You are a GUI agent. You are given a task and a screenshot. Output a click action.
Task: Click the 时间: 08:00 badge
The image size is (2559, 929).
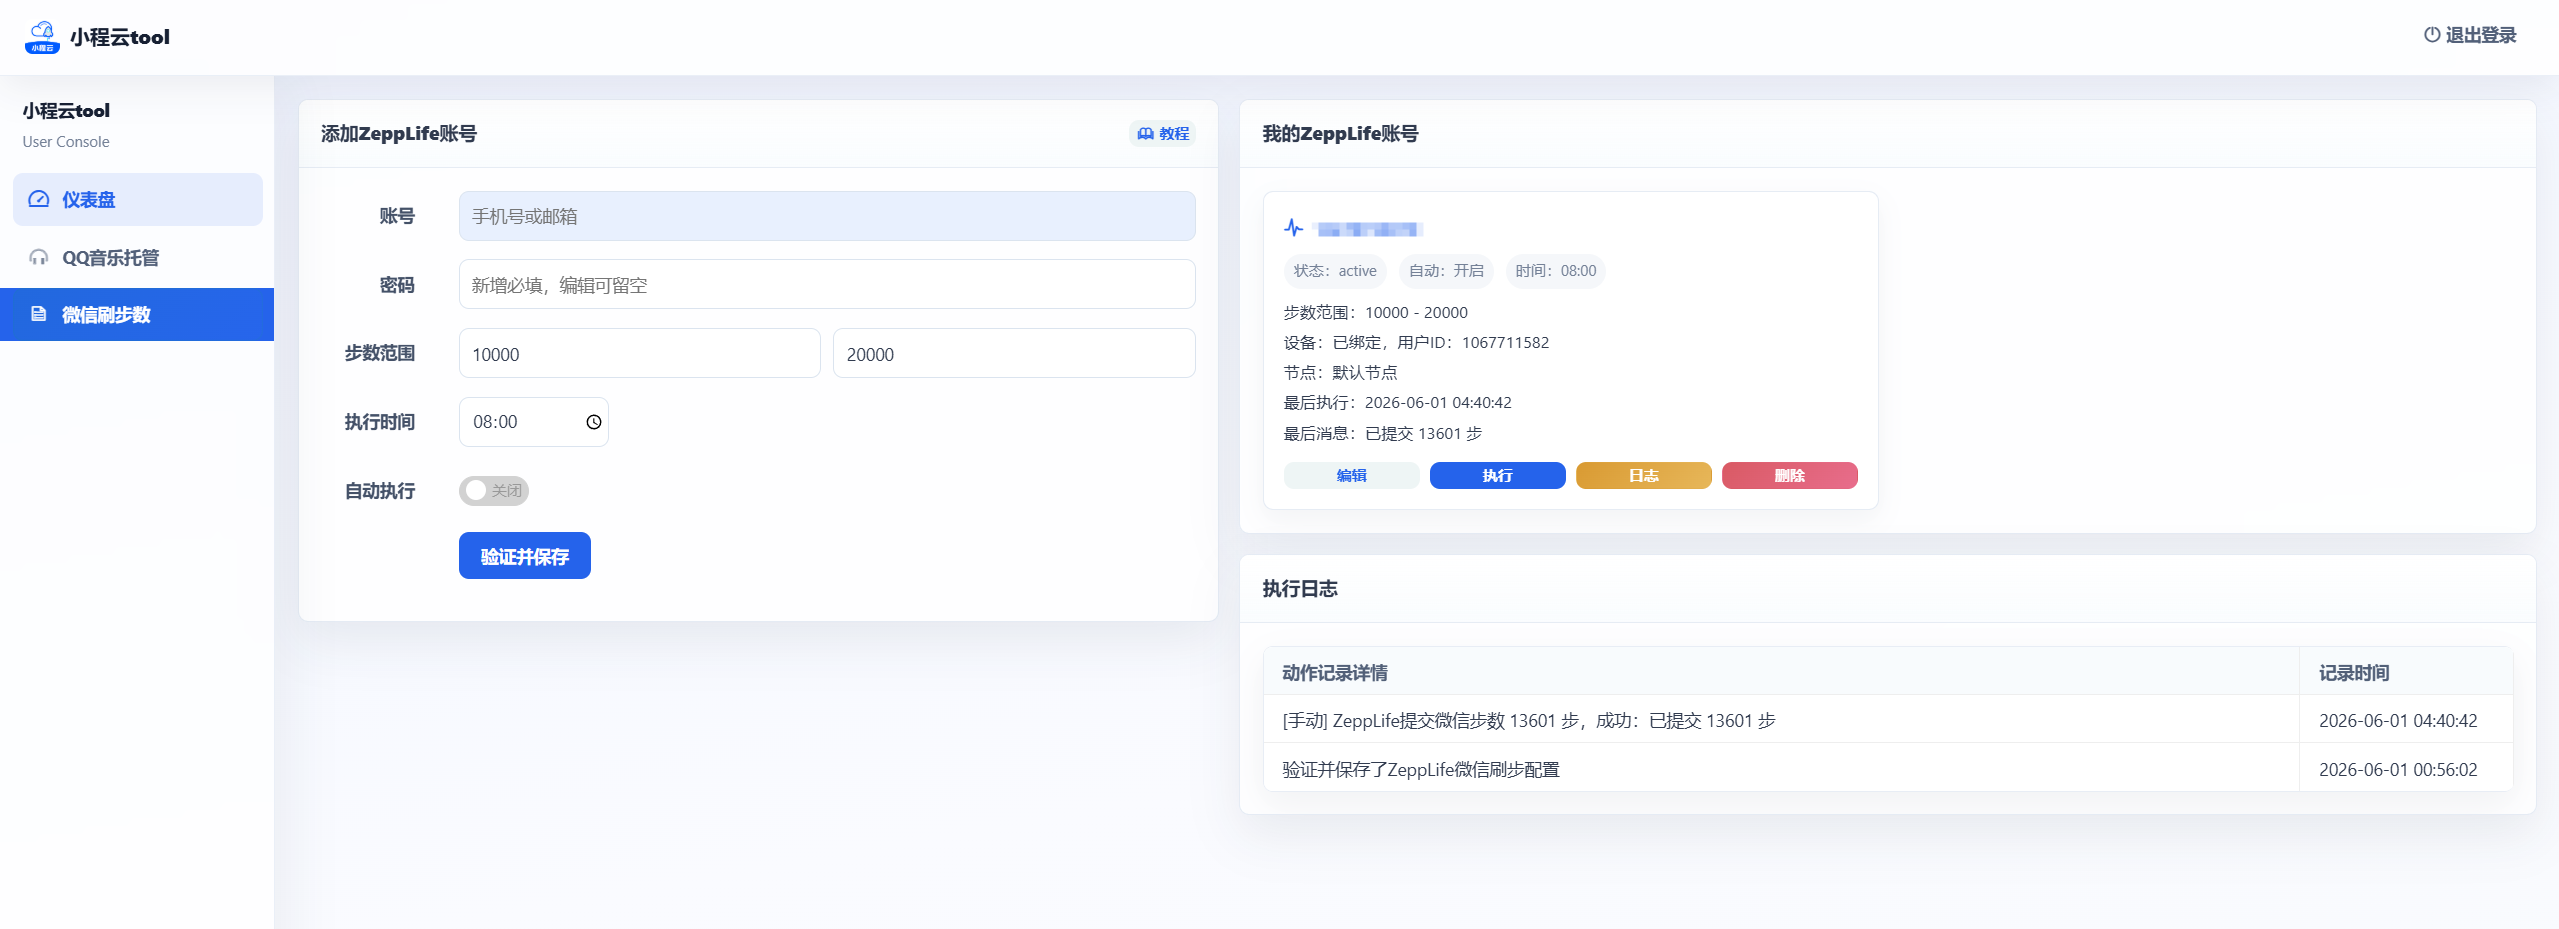point(1556,271)
